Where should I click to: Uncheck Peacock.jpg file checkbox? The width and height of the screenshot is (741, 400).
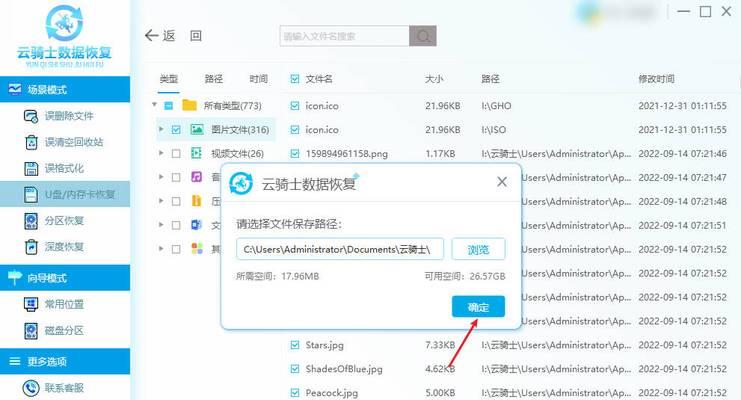[295, 393]
